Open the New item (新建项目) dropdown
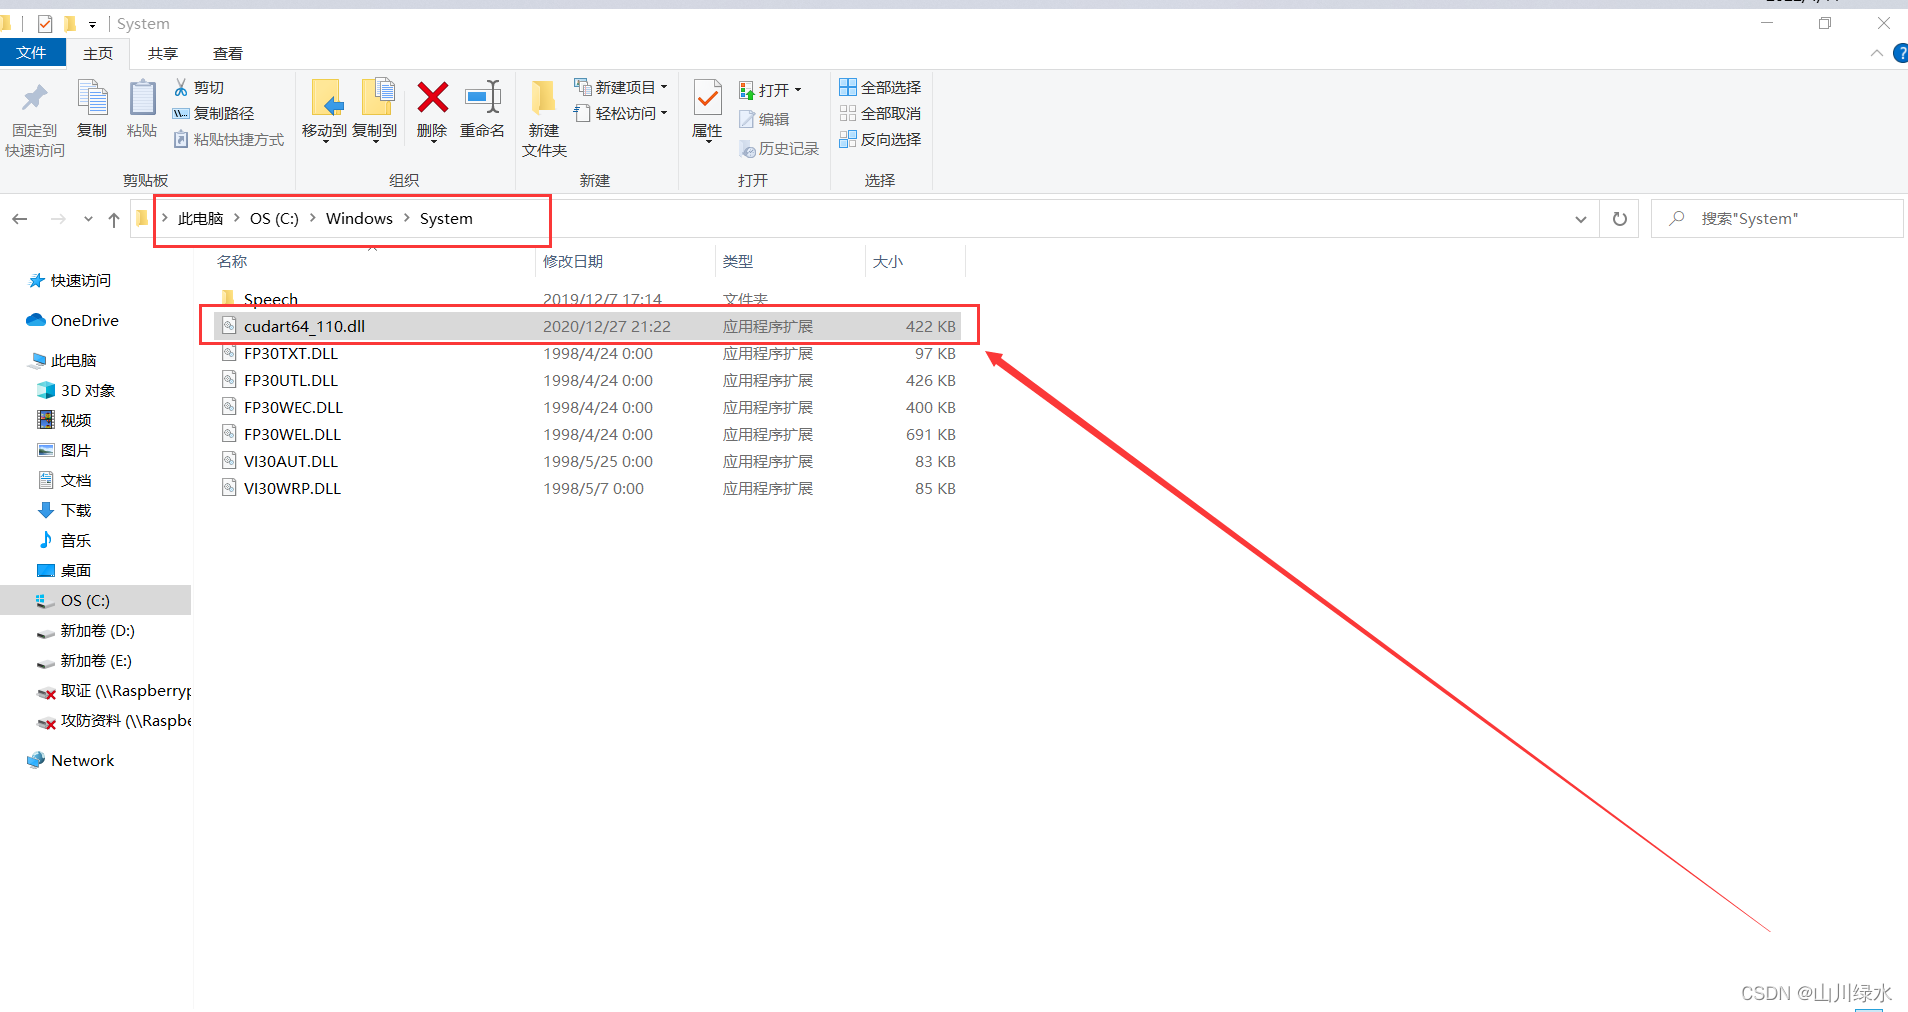Screen dimensions: 1908x1012 point(621,87)
